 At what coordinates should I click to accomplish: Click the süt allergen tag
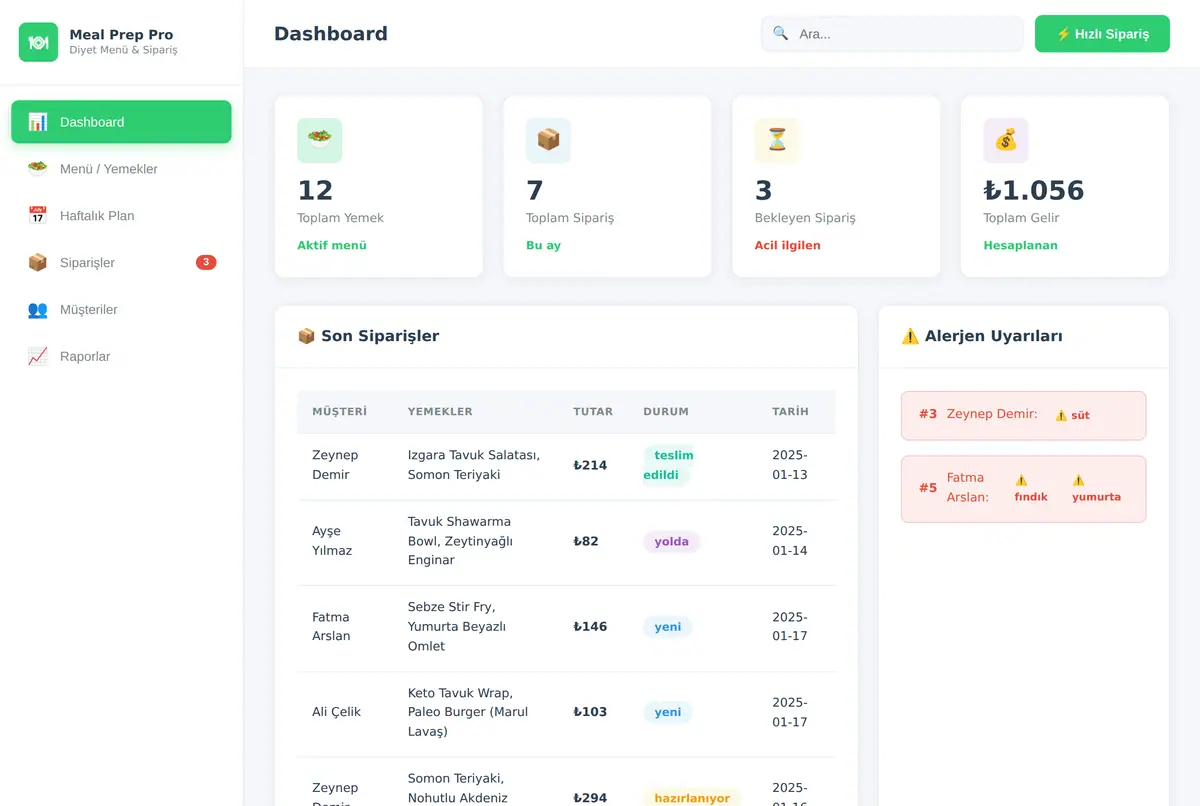click(1072, 415)
